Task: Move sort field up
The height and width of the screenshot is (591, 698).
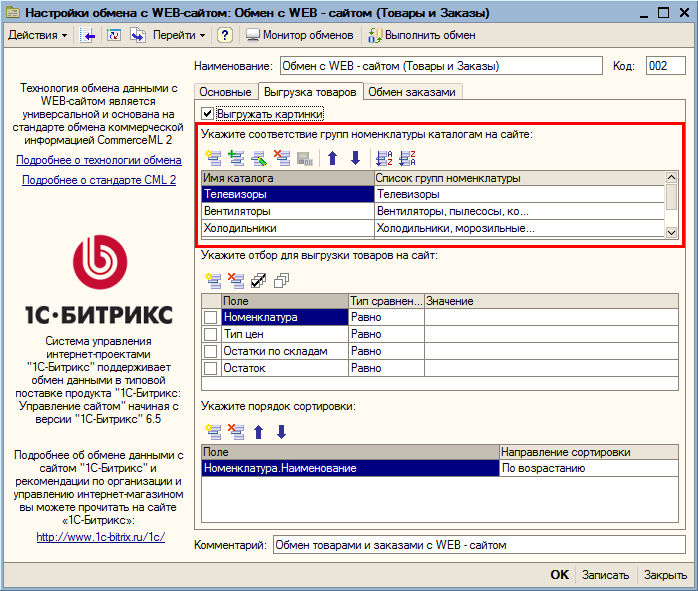Action: [259, 432]
